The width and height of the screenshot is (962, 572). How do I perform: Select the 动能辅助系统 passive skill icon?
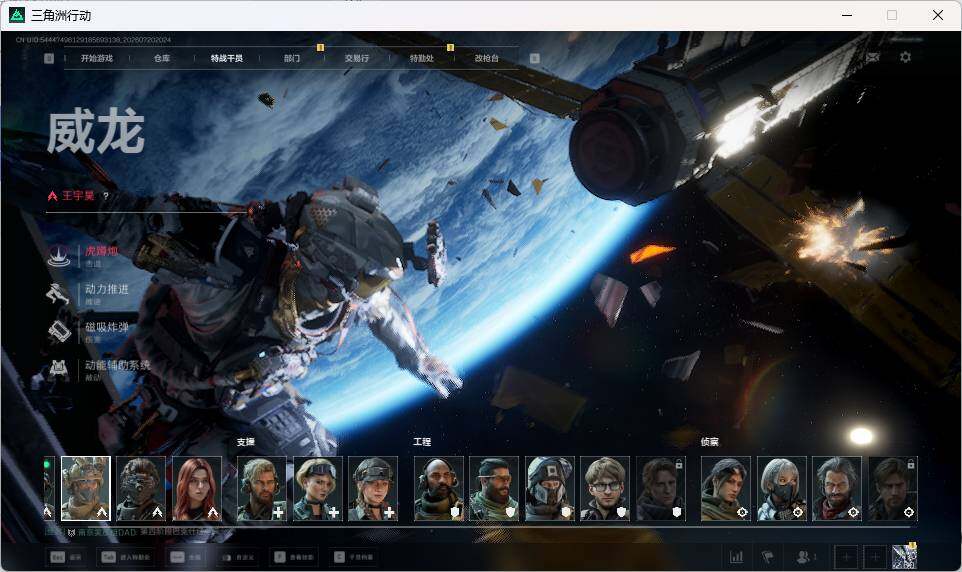coord(59,369)
